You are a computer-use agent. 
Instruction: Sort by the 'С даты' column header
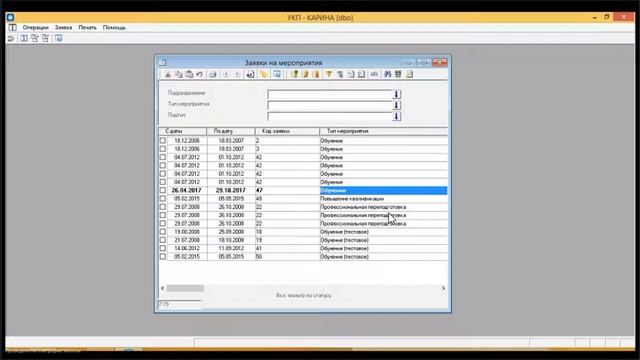[x=182, y=131]
